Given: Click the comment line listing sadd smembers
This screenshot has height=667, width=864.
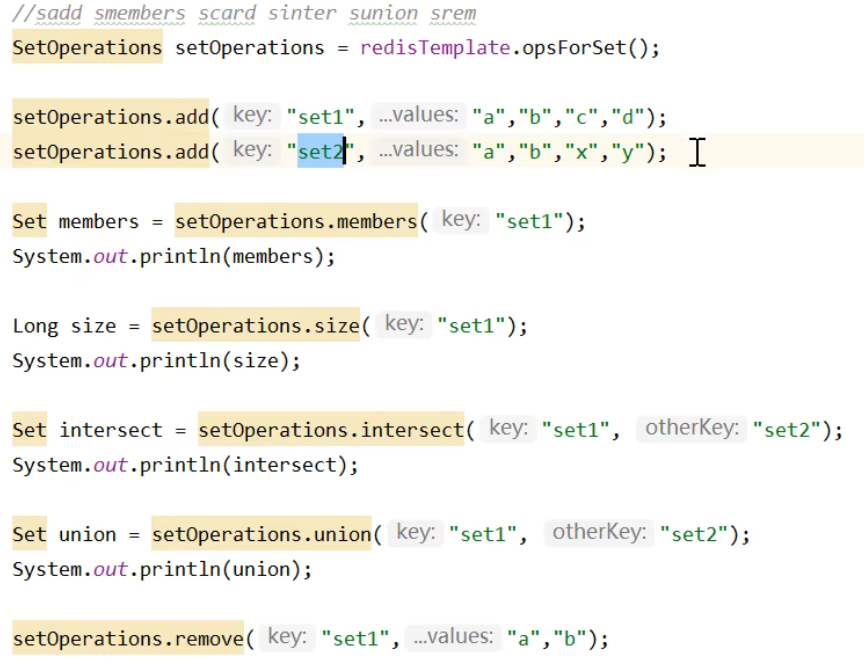Looking at the screenshot, I should pyautogui.click(x=244, y=14).
